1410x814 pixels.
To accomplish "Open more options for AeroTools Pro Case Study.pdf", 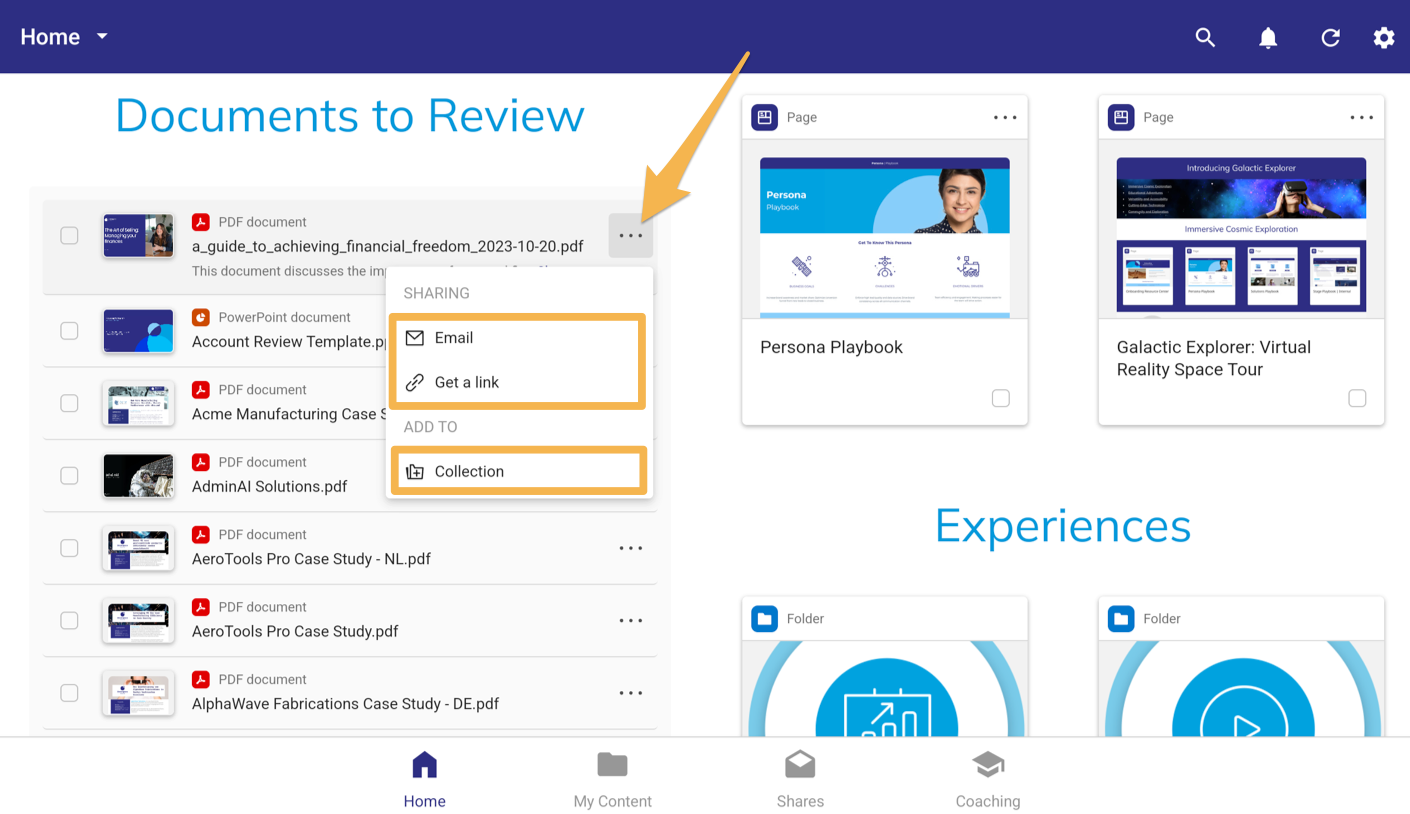I will click(630, 621).
